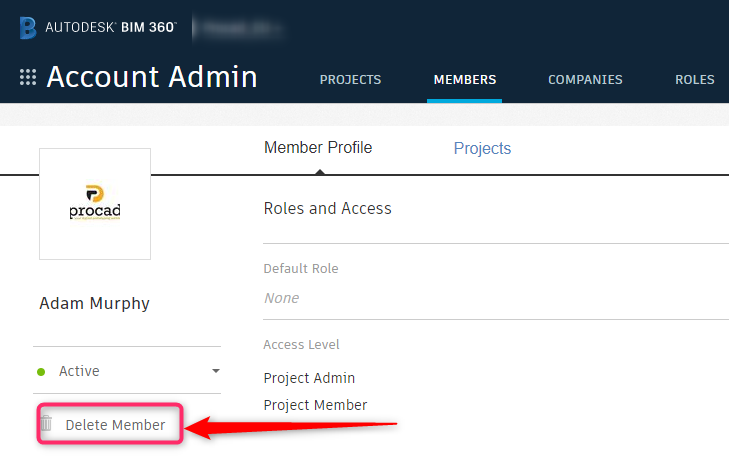Click the Account Admin page title
This screenshot has height=456, width=729.
pyautogui.click(x=152, y=77)
